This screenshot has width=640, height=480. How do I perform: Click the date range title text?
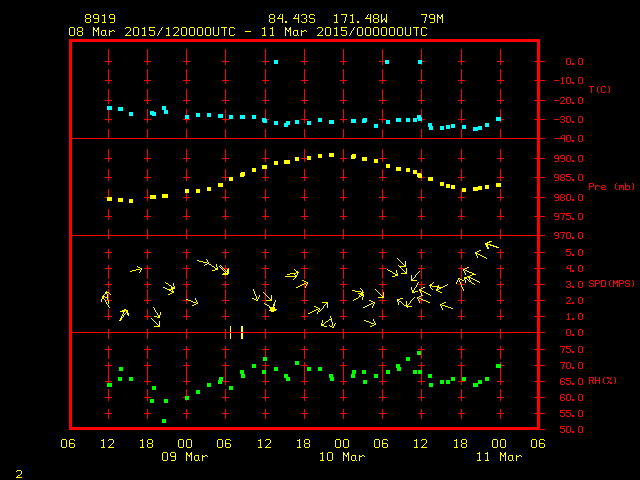pos(247,32)
